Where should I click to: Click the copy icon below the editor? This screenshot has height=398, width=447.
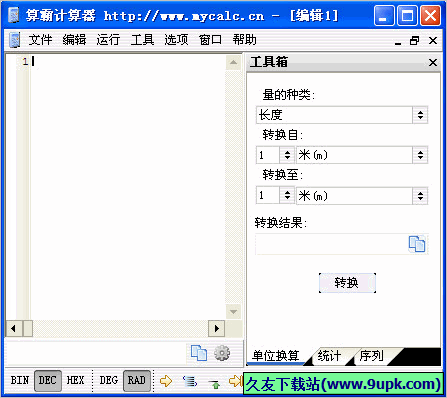click(x=199, y=353)
